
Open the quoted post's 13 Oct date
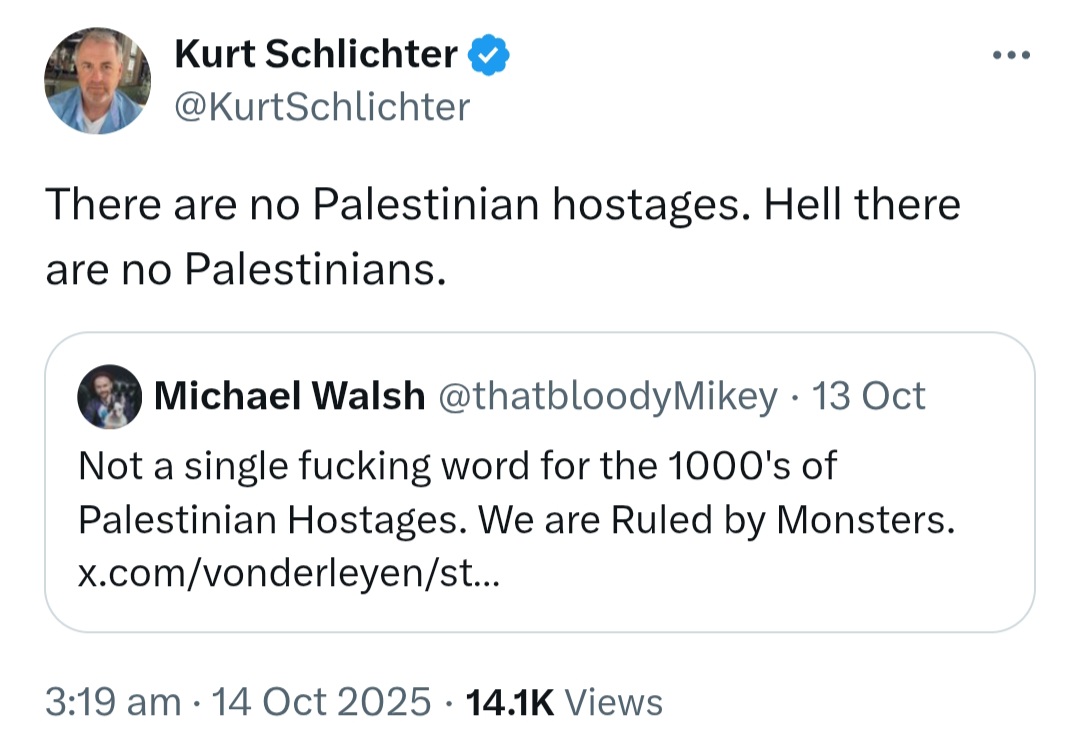[x=868, y=397]
